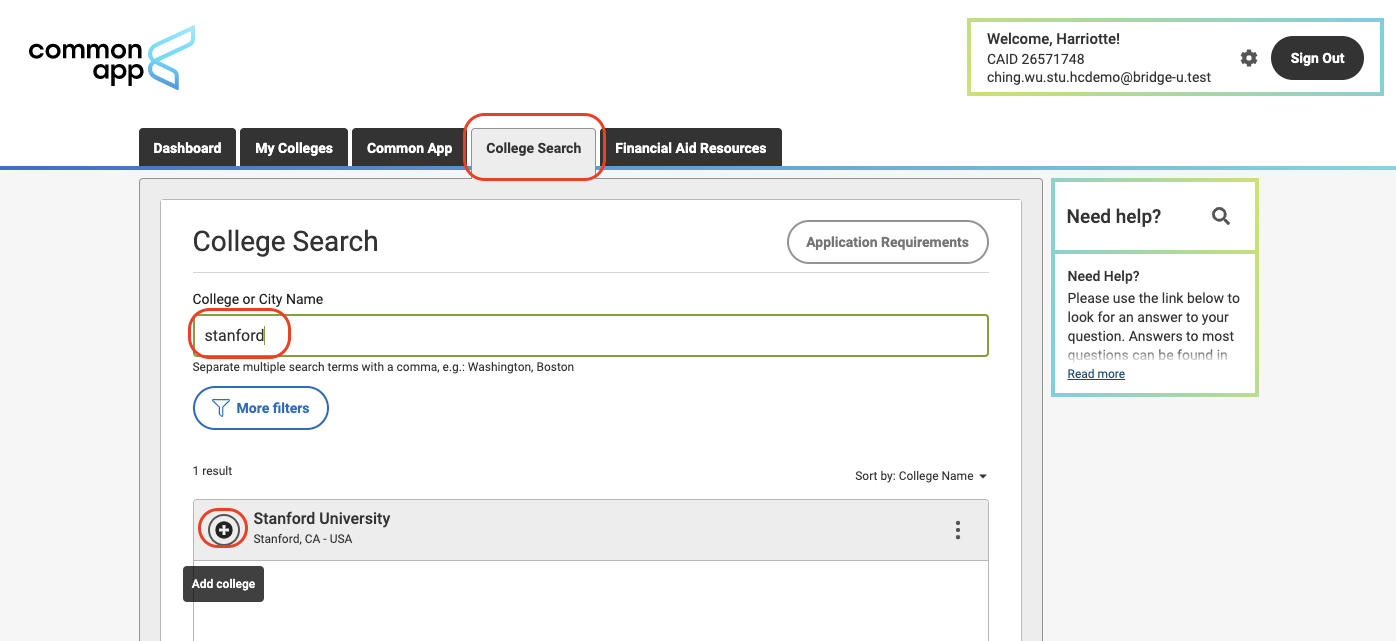This screenshot has height=641, width=1396.
Task: Open Stanford University more options menu
Action: (x=958, y=530)
